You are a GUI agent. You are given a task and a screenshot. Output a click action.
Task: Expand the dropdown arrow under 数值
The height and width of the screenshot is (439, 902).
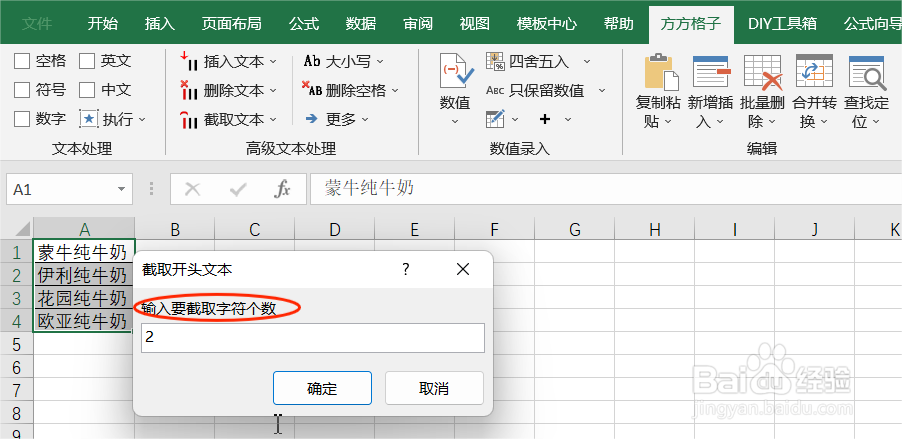point(455,121)
